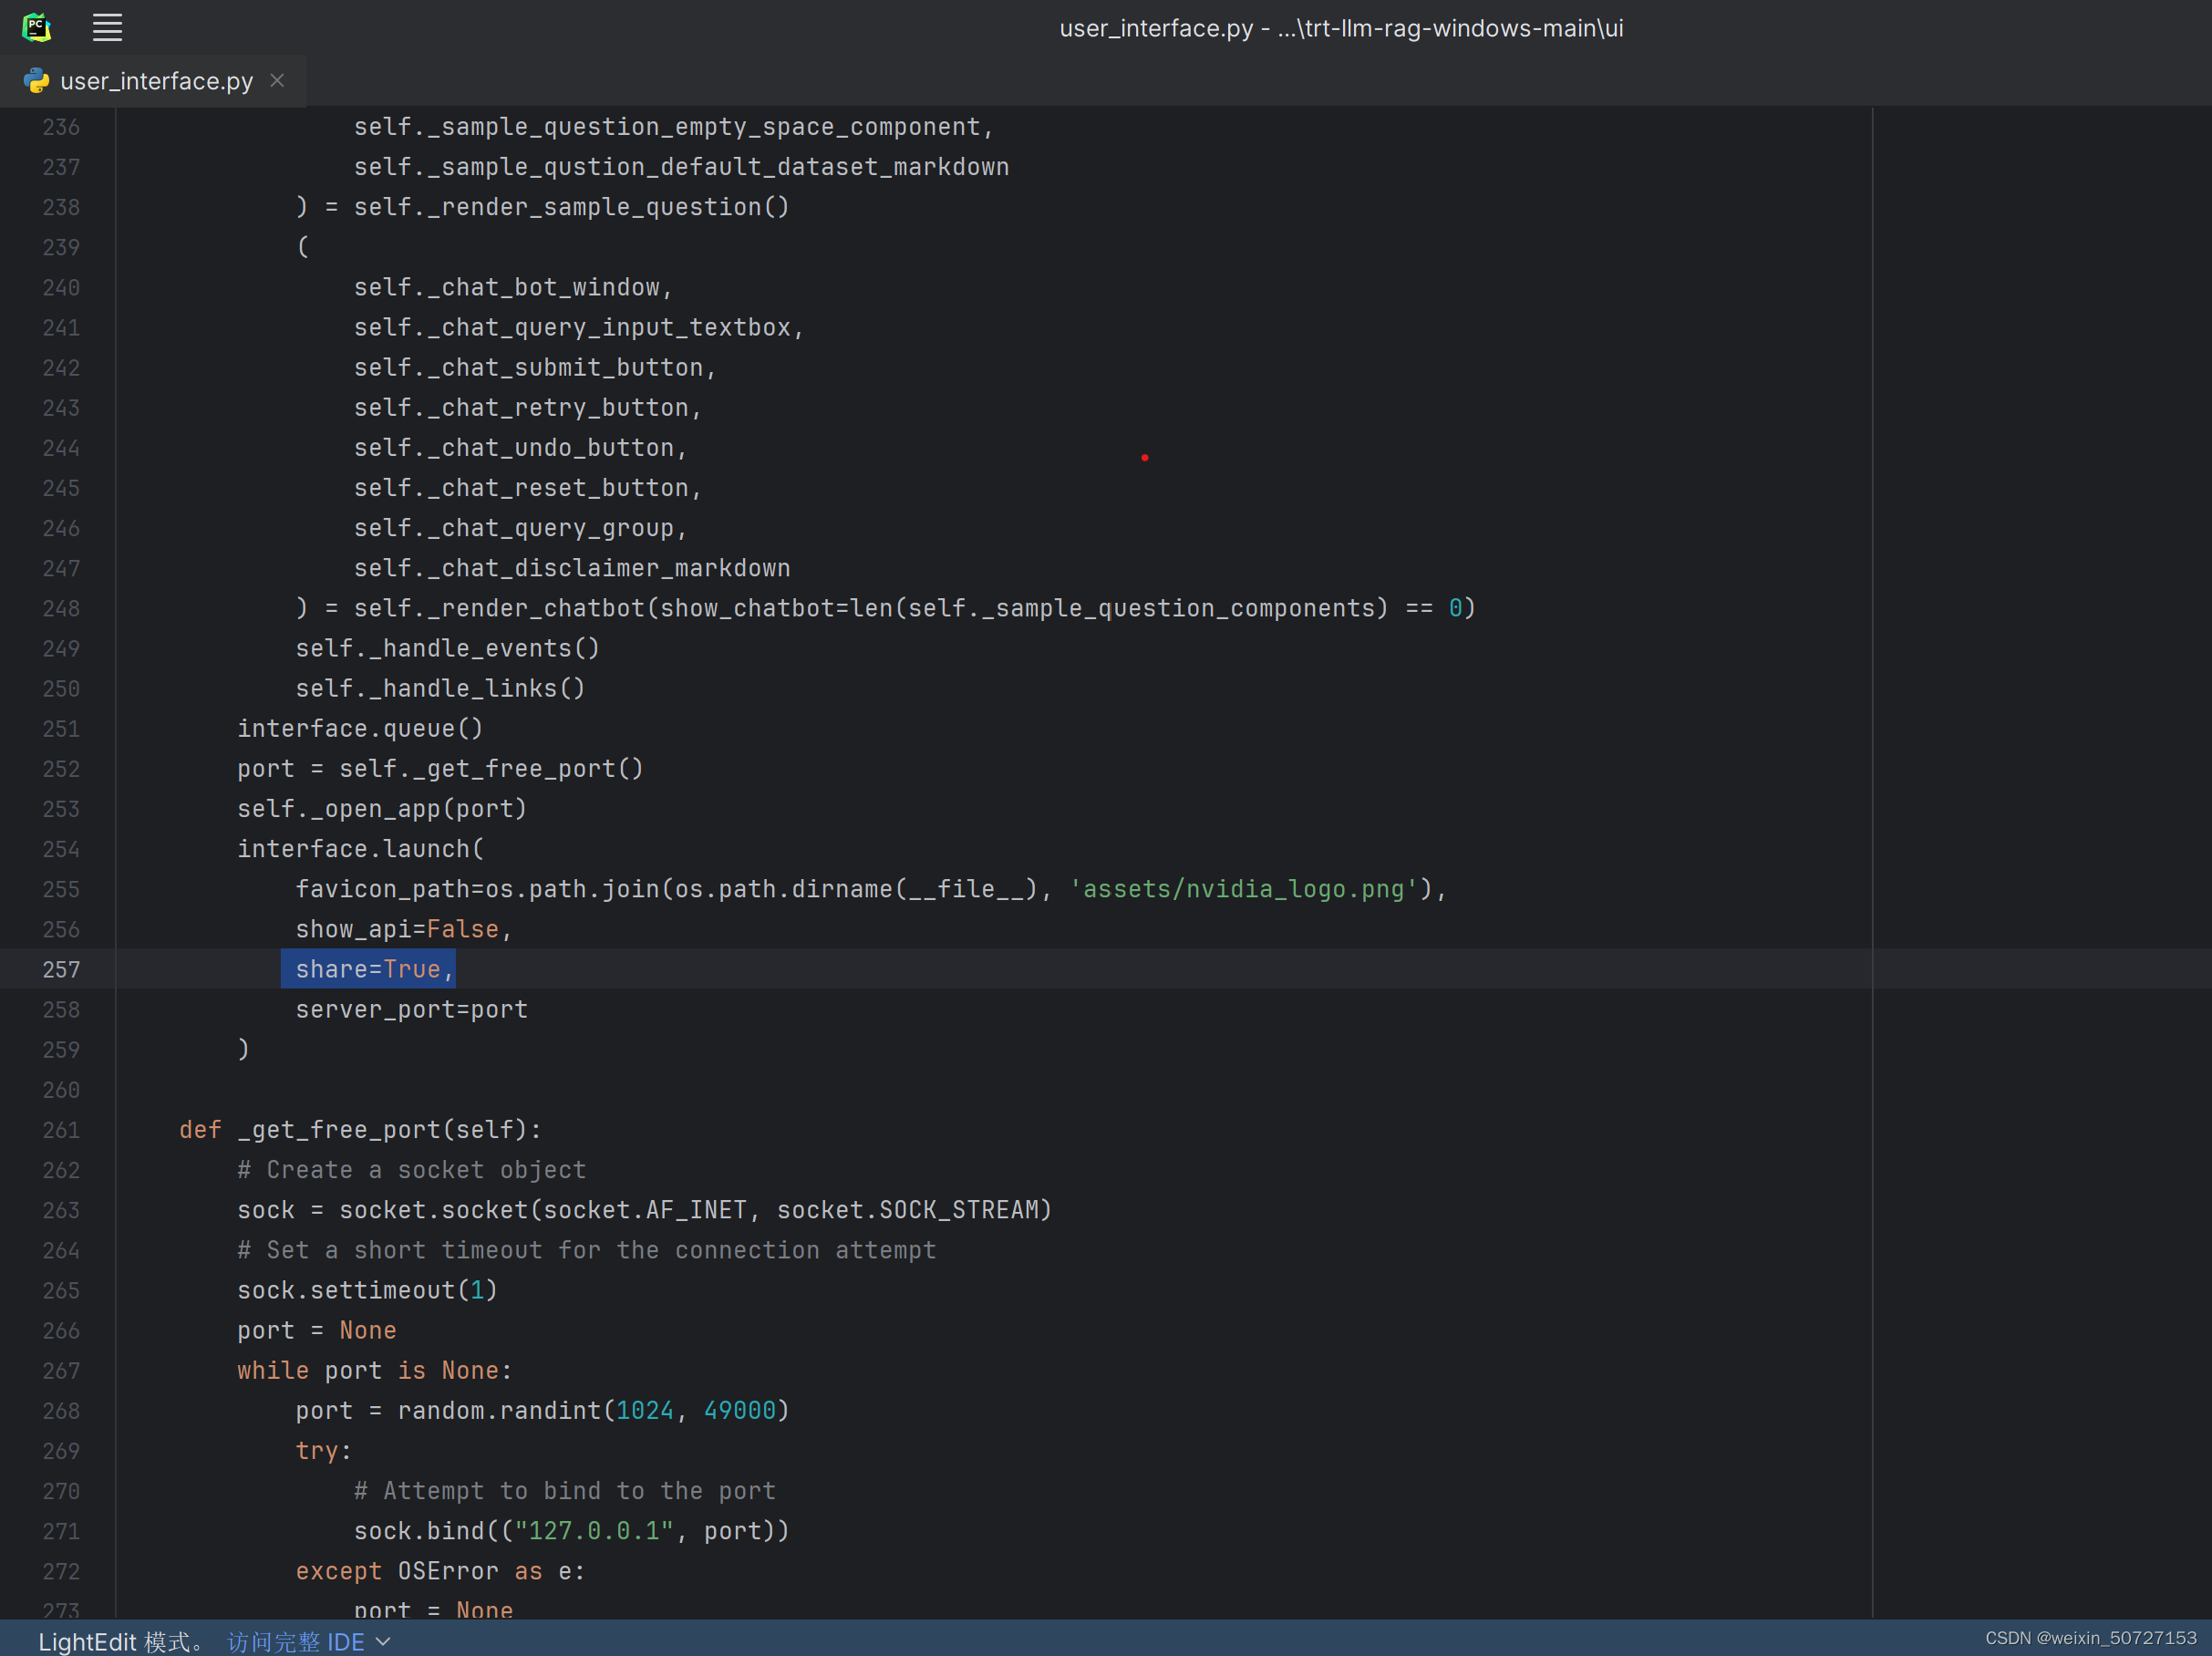Click the 访问完整 IDE link
This screenshot has width=2212, height=1656.
(x=296, y=1642)
